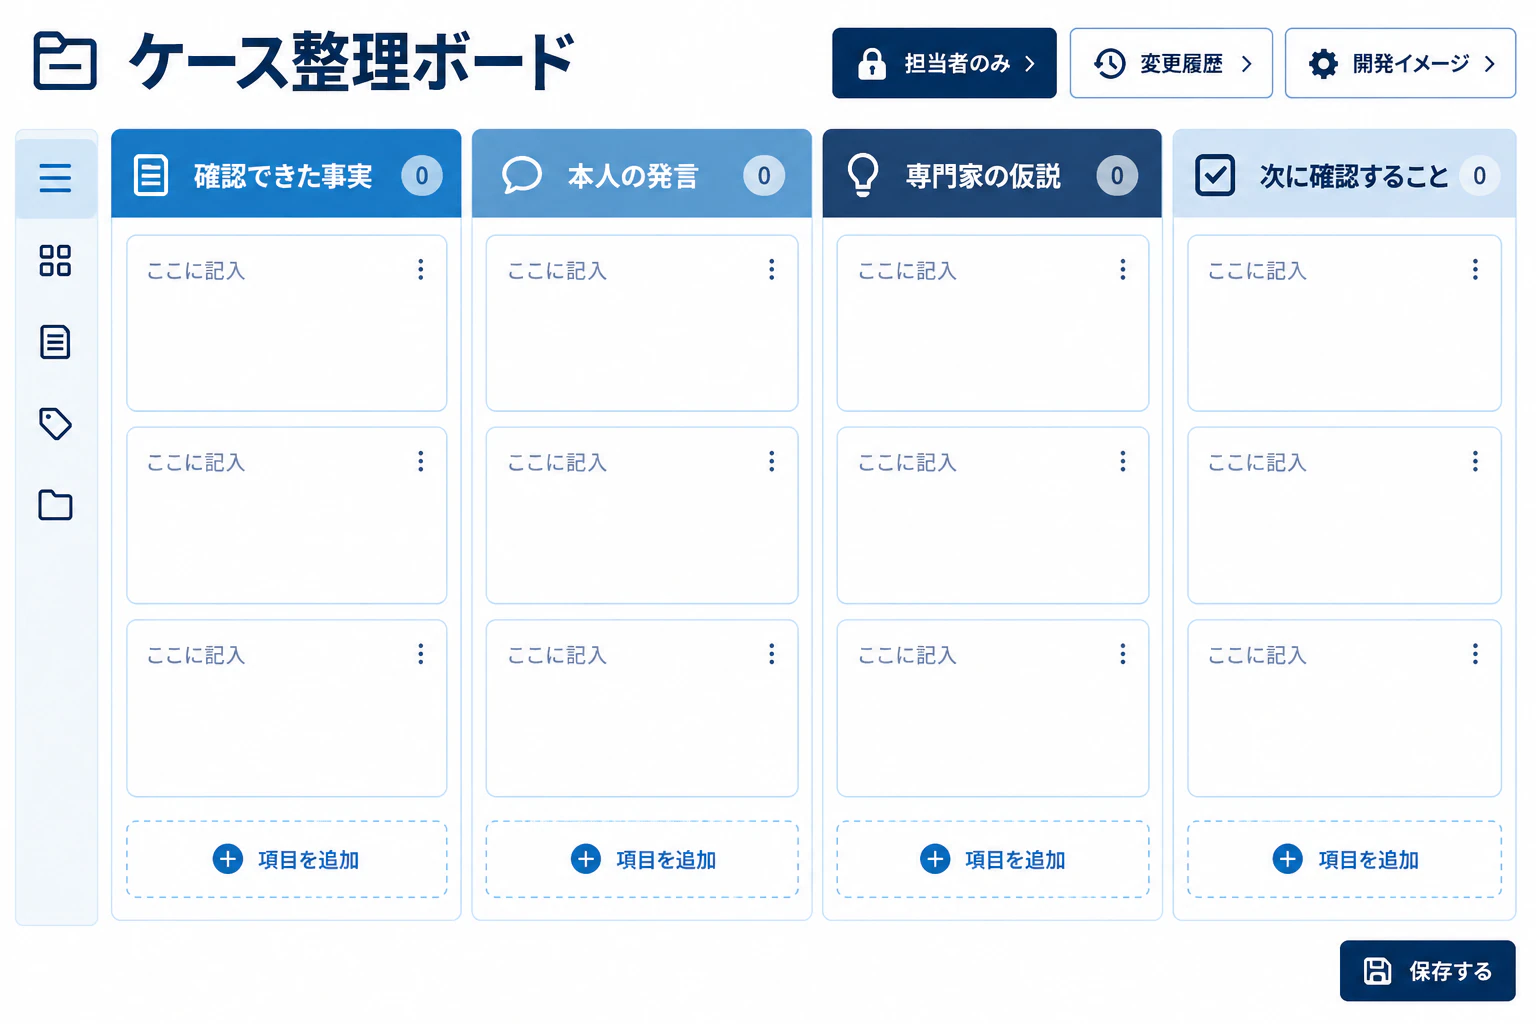Click the 保存する save button
This screenshot has width=1536, height=1024.
pyautogui.click(x=1428, y=971)
